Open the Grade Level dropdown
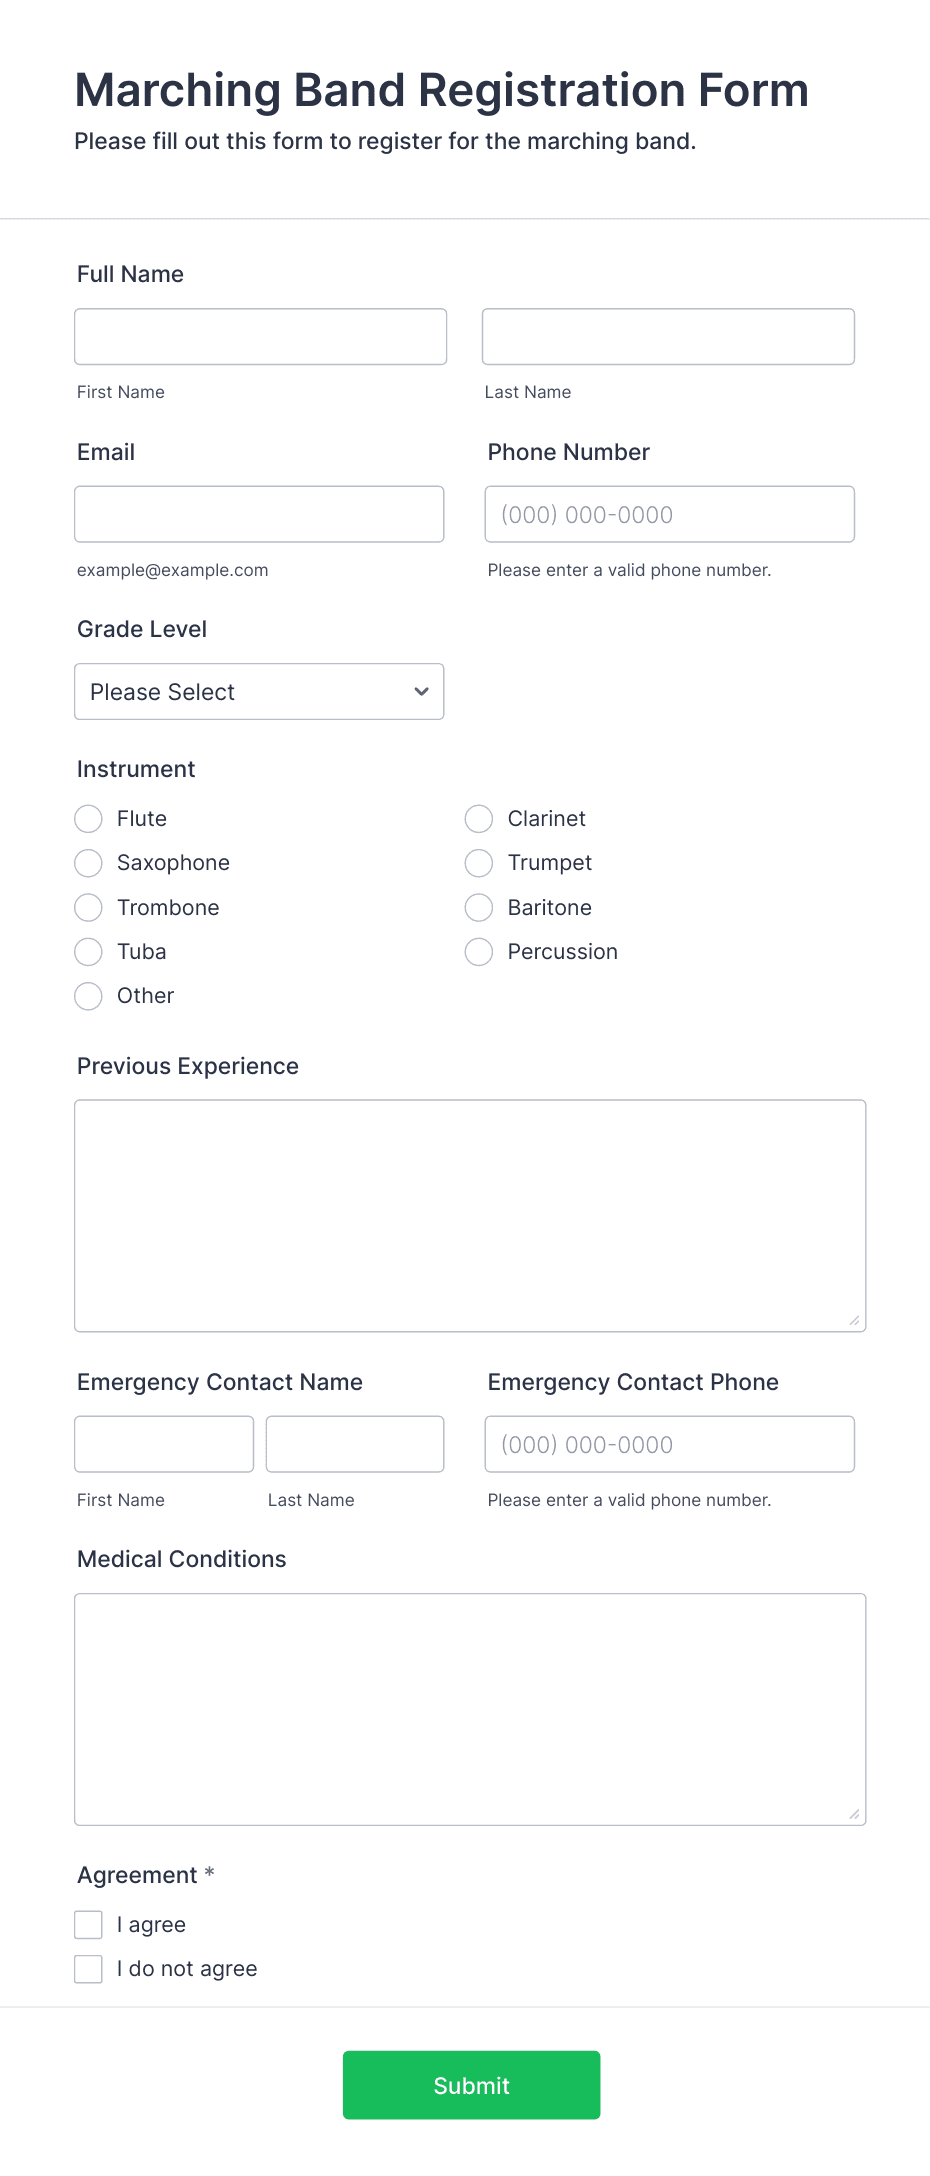 (259, 691)
